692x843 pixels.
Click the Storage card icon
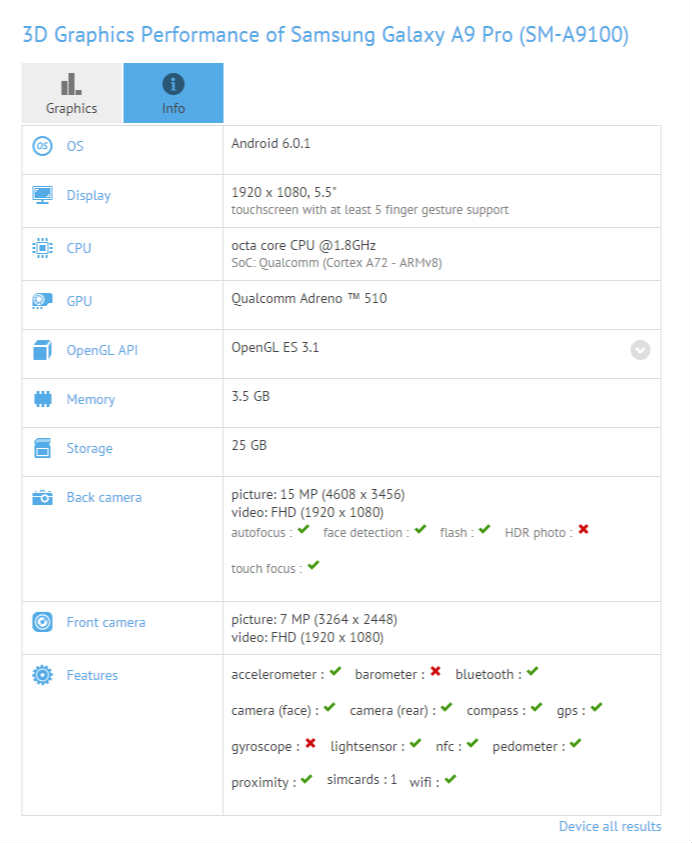pyautogui.click(x=42, y=448)
